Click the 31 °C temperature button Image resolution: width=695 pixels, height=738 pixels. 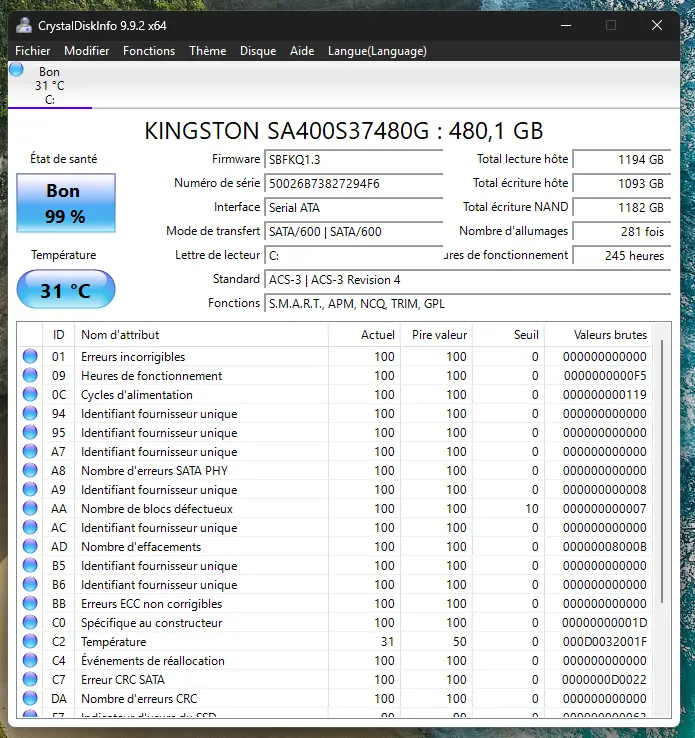click(66, 289)
